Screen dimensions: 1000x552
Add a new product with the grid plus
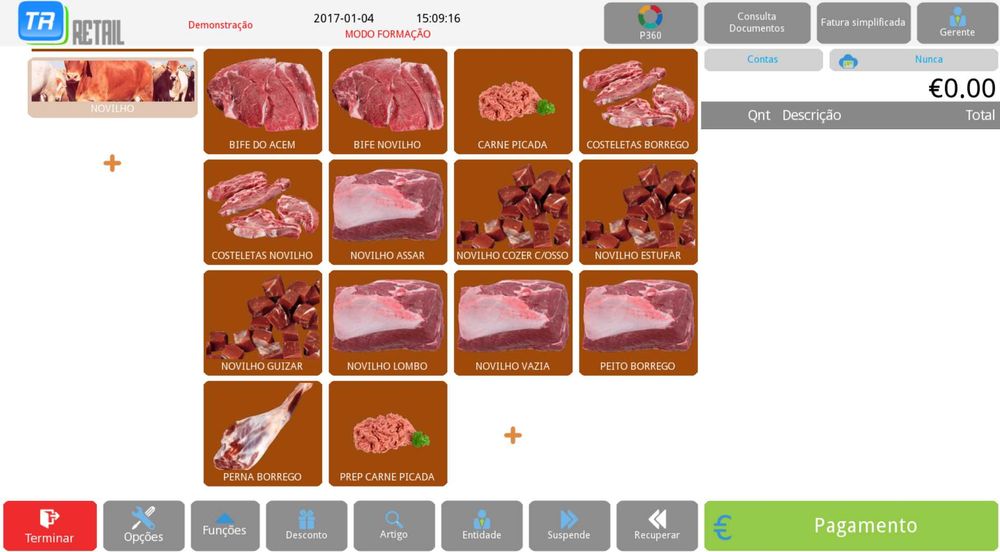pyautogui.click(x=513, y=435)
